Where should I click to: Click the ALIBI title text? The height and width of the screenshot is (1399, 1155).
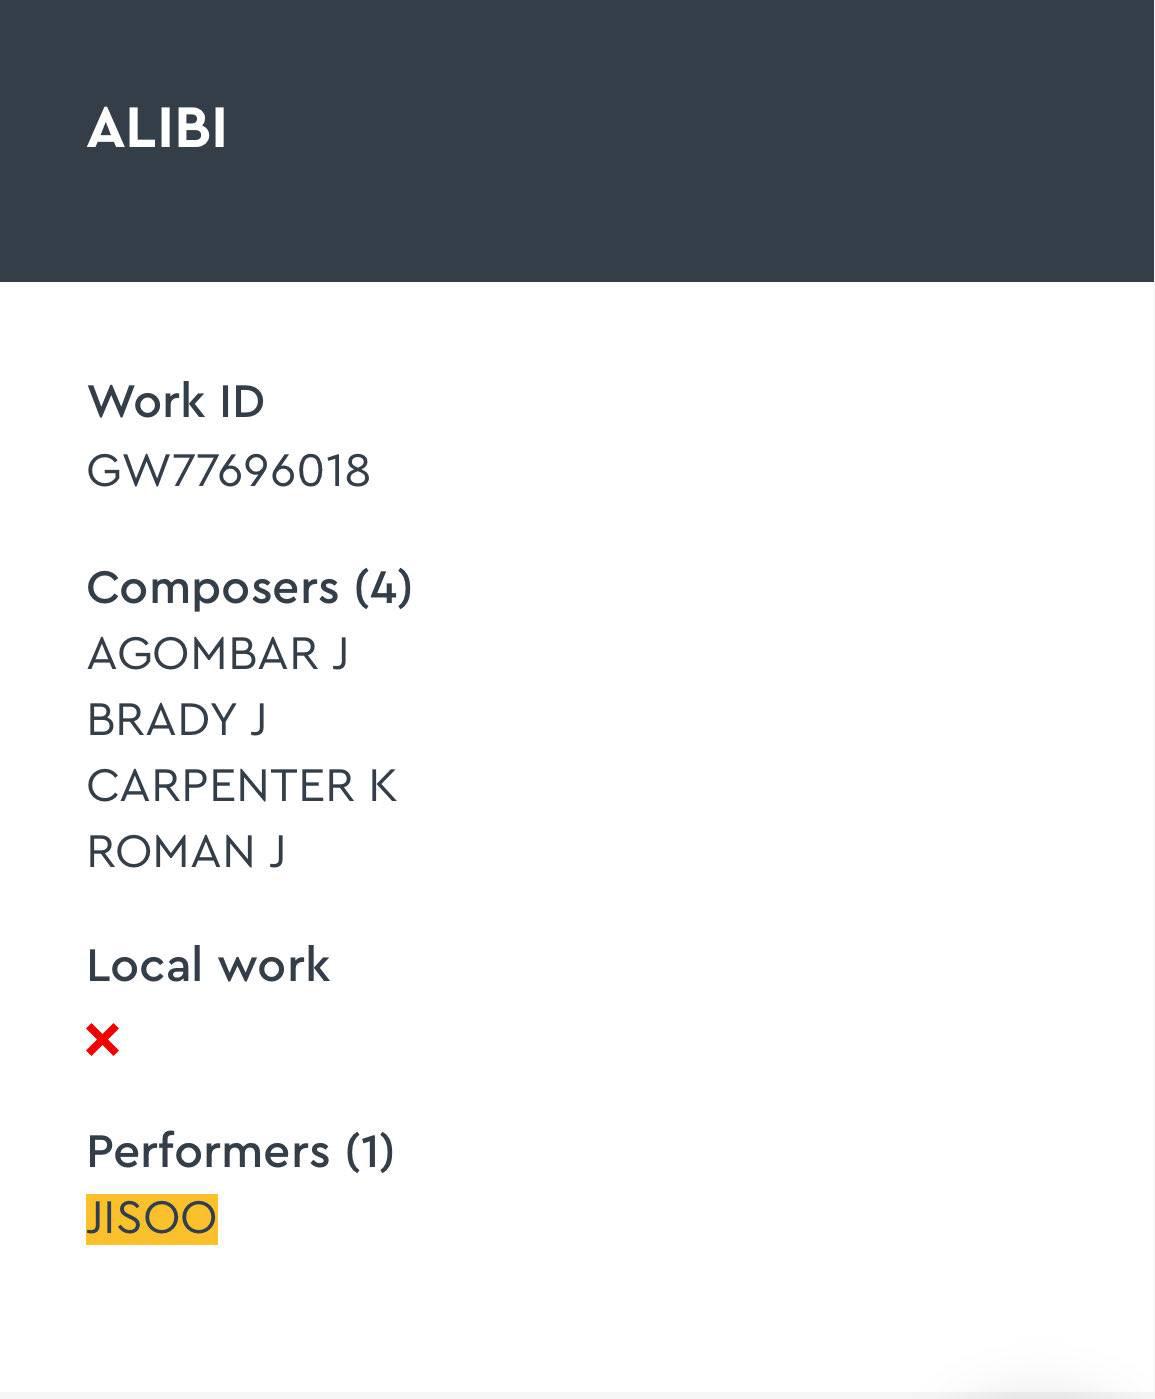[157, 129]
